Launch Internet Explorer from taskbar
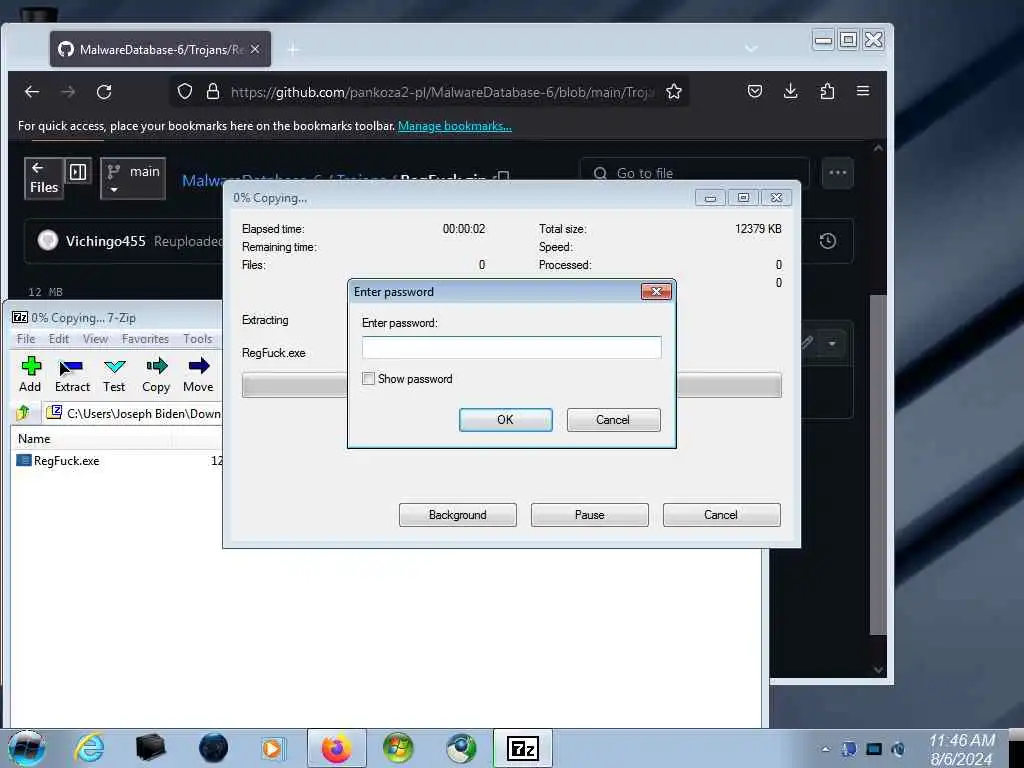 (x=89, y=748)
